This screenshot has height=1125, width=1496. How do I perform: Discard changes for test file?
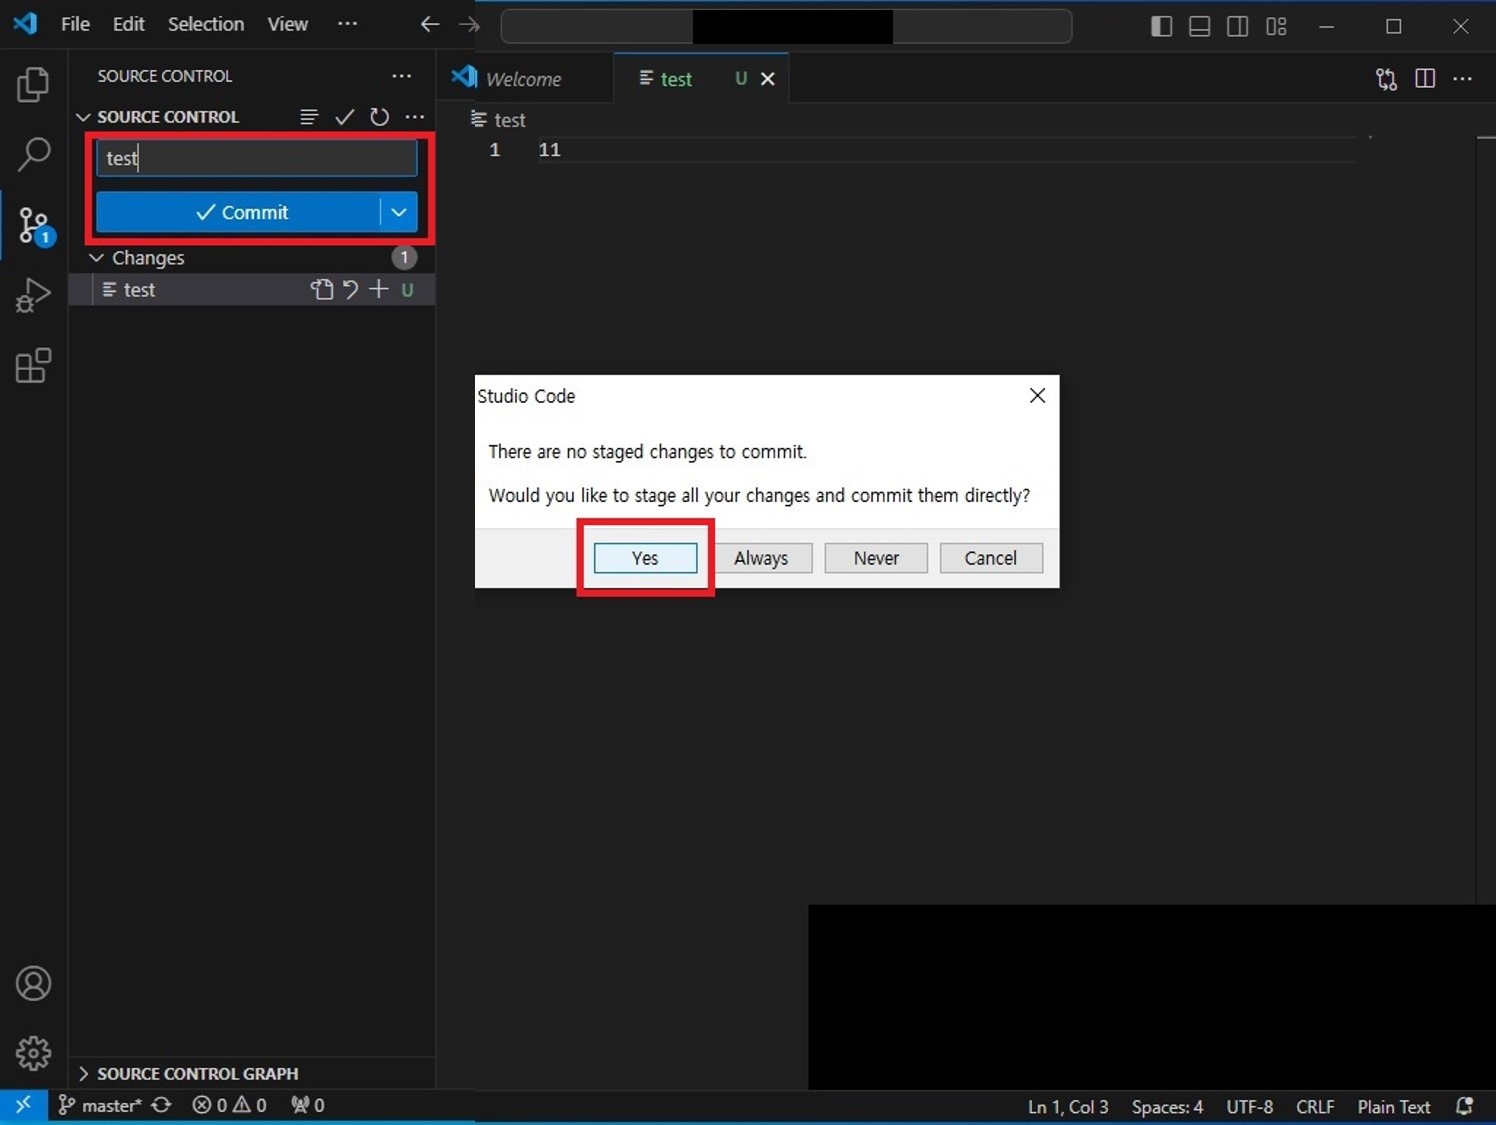point(350,290)
